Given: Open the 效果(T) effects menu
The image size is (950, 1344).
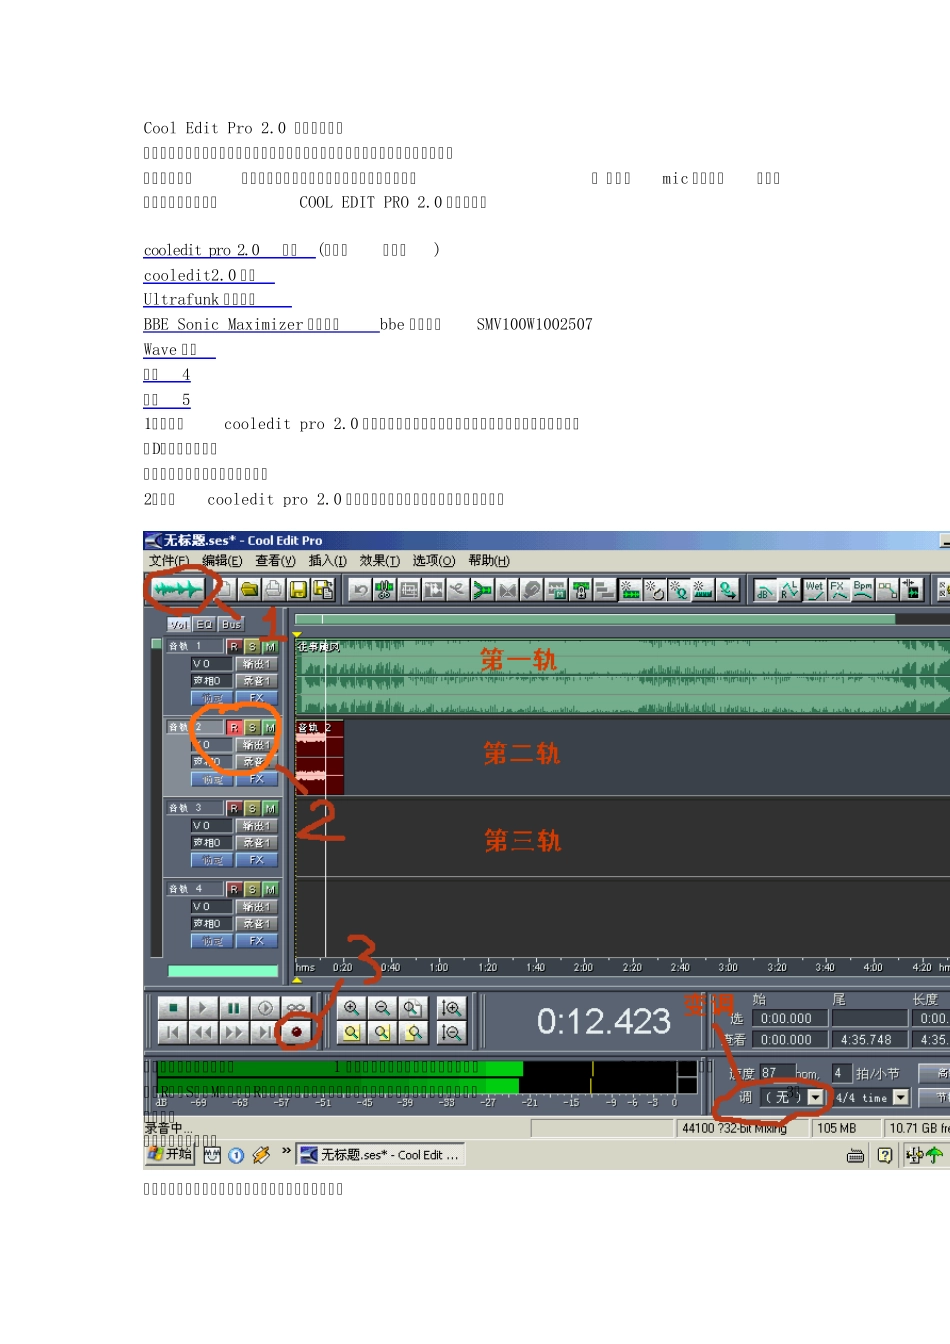Looking at the screenshot, I should [x=379, y=561].
